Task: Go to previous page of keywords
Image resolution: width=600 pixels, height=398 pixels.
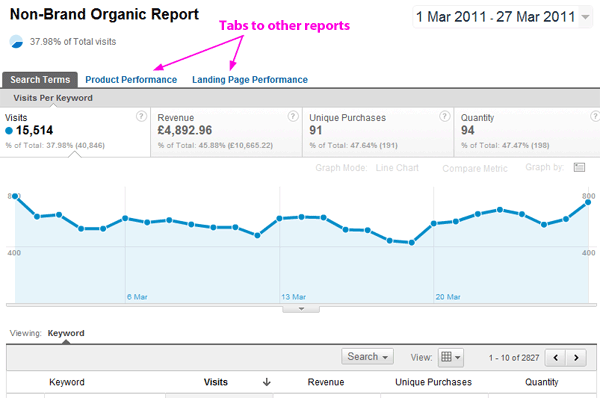Action: click(x=556, y=358)
